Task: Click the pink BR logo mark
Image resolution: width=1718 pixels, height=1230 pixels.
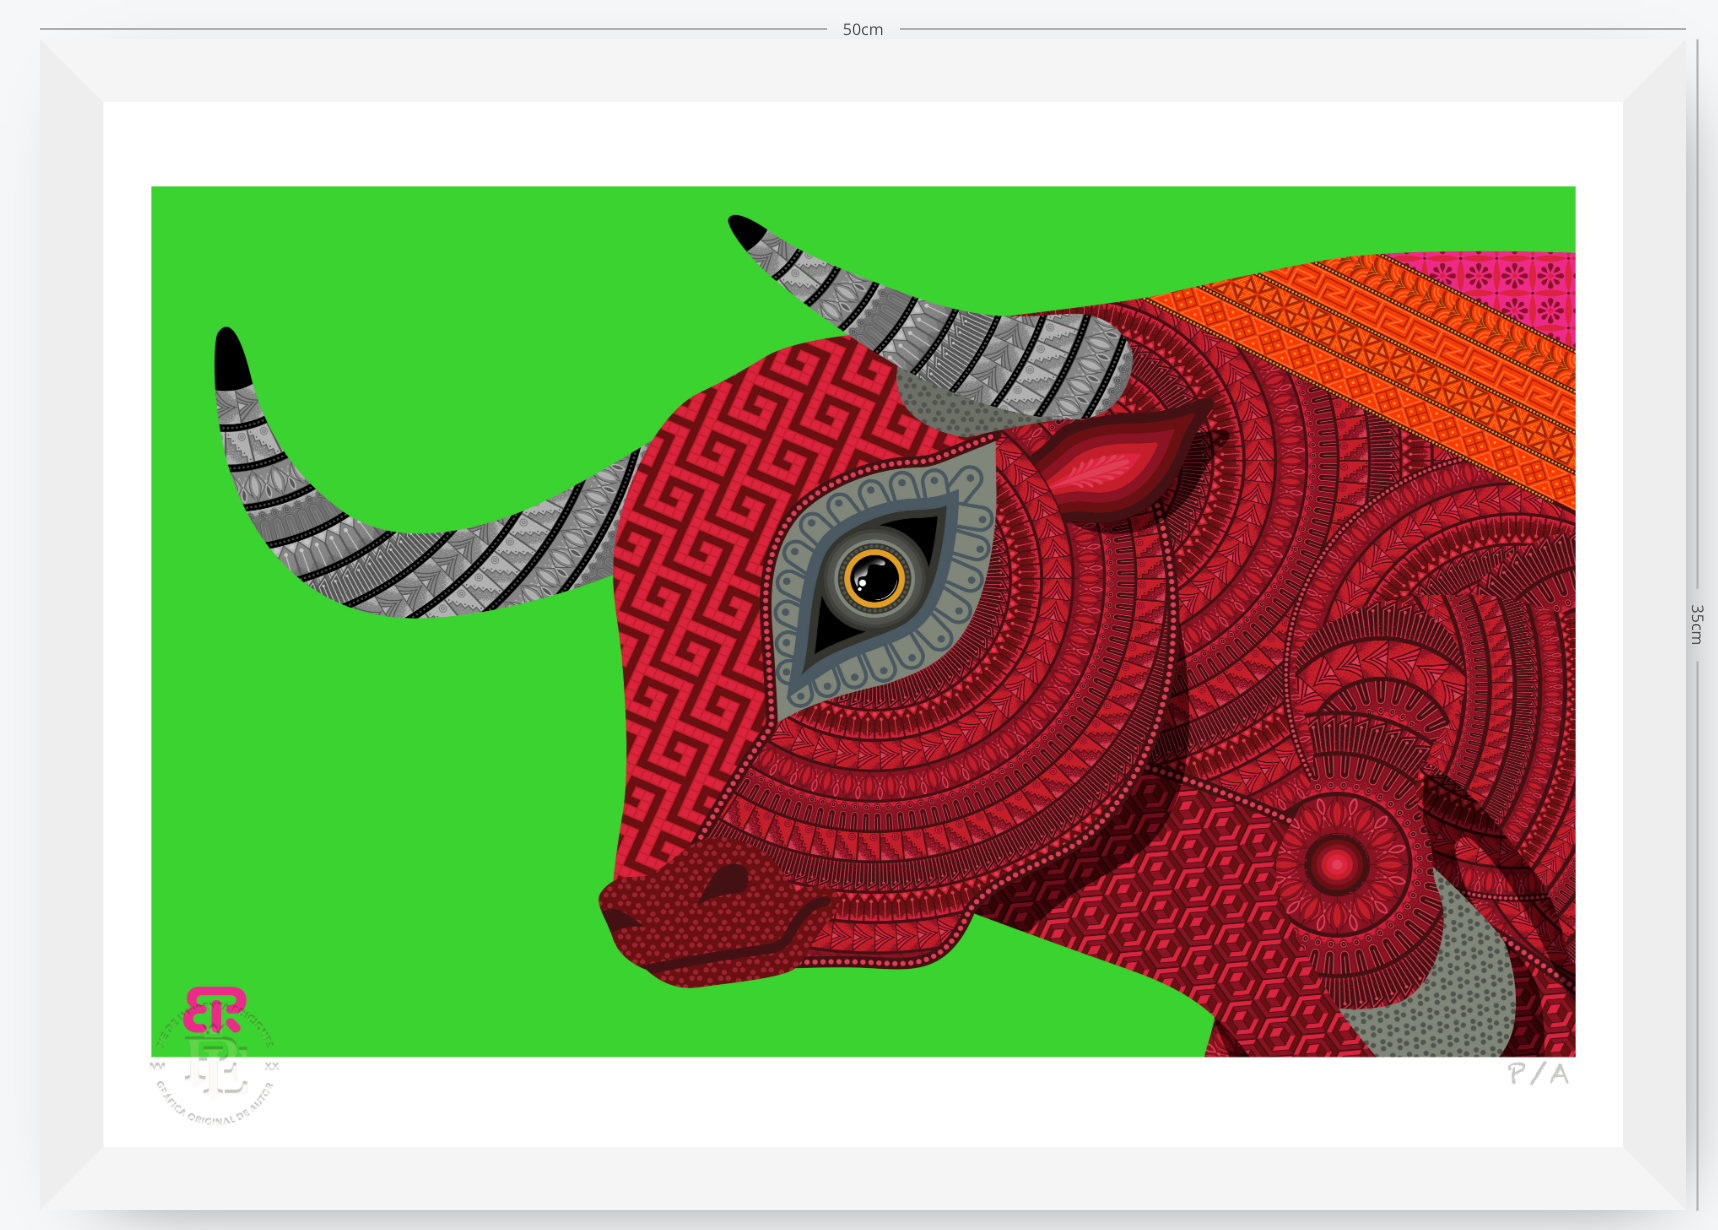Action: pyautogui.click(x=214, y=1010)
